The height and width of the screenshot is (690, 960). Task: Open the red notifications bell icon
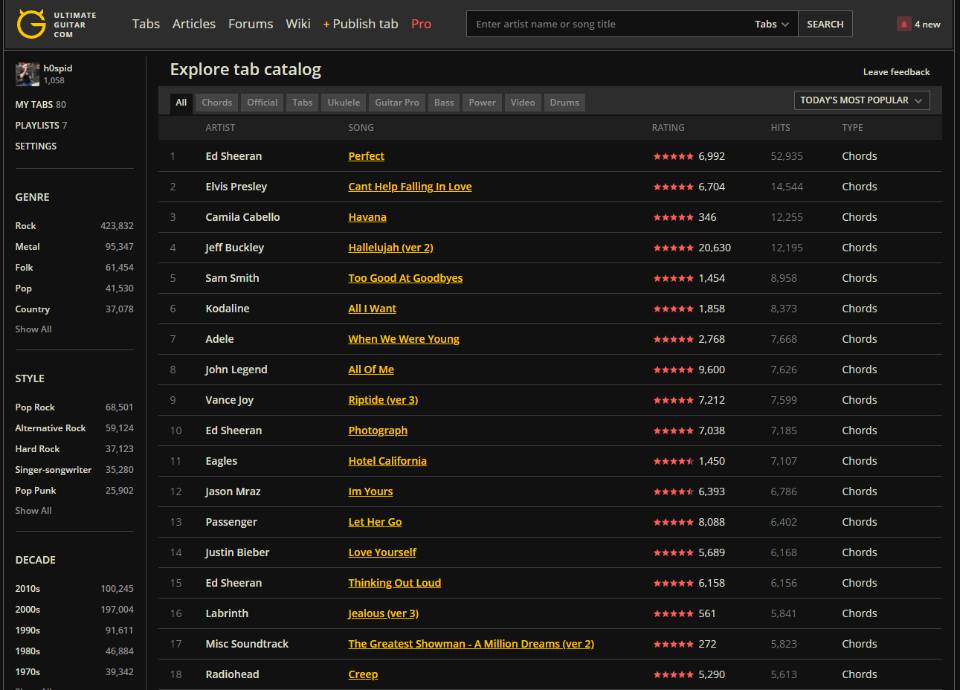(x=904, y=24)
